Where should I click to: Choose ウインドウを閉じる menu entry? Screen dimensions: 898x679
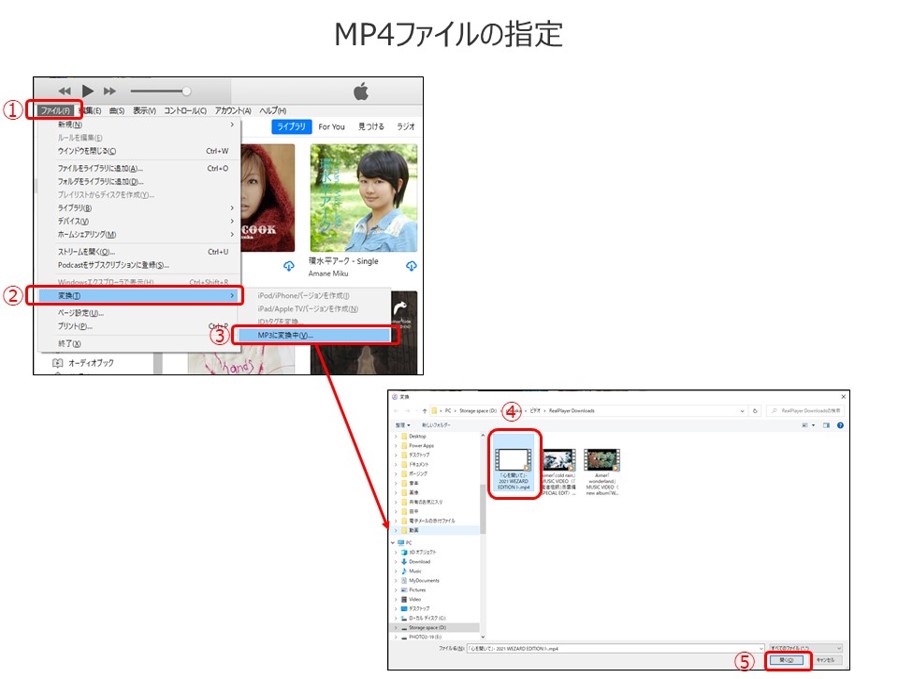(139, 151)
